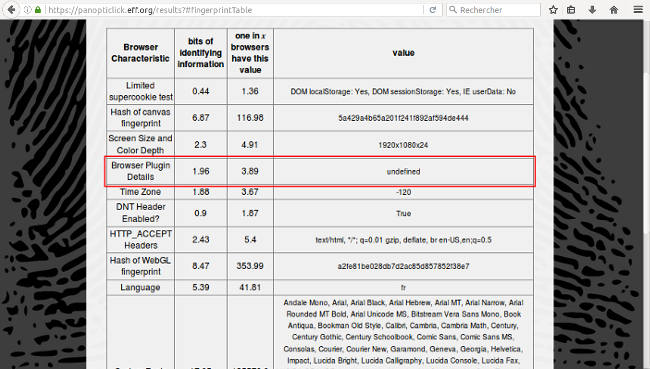Screen dimensions: 650x369
Task: Select the 2.3 bits value
Action: coord(201,144)
